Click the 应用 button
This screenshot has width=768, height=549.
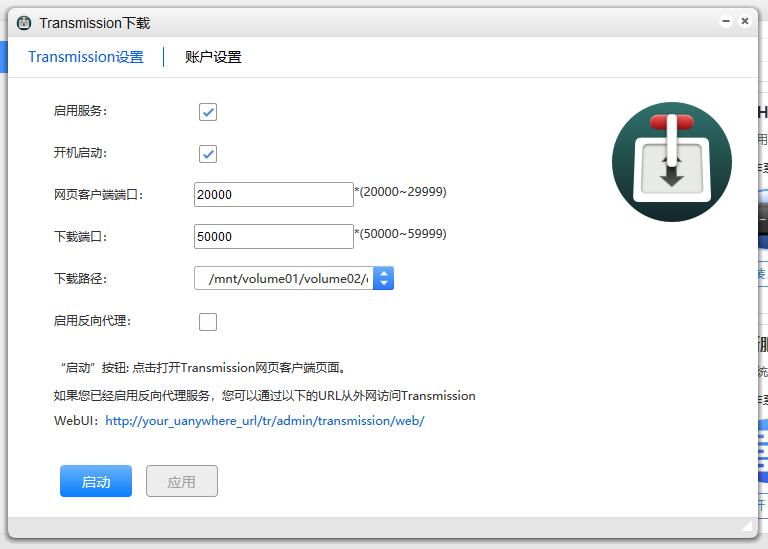pos(182,481)
